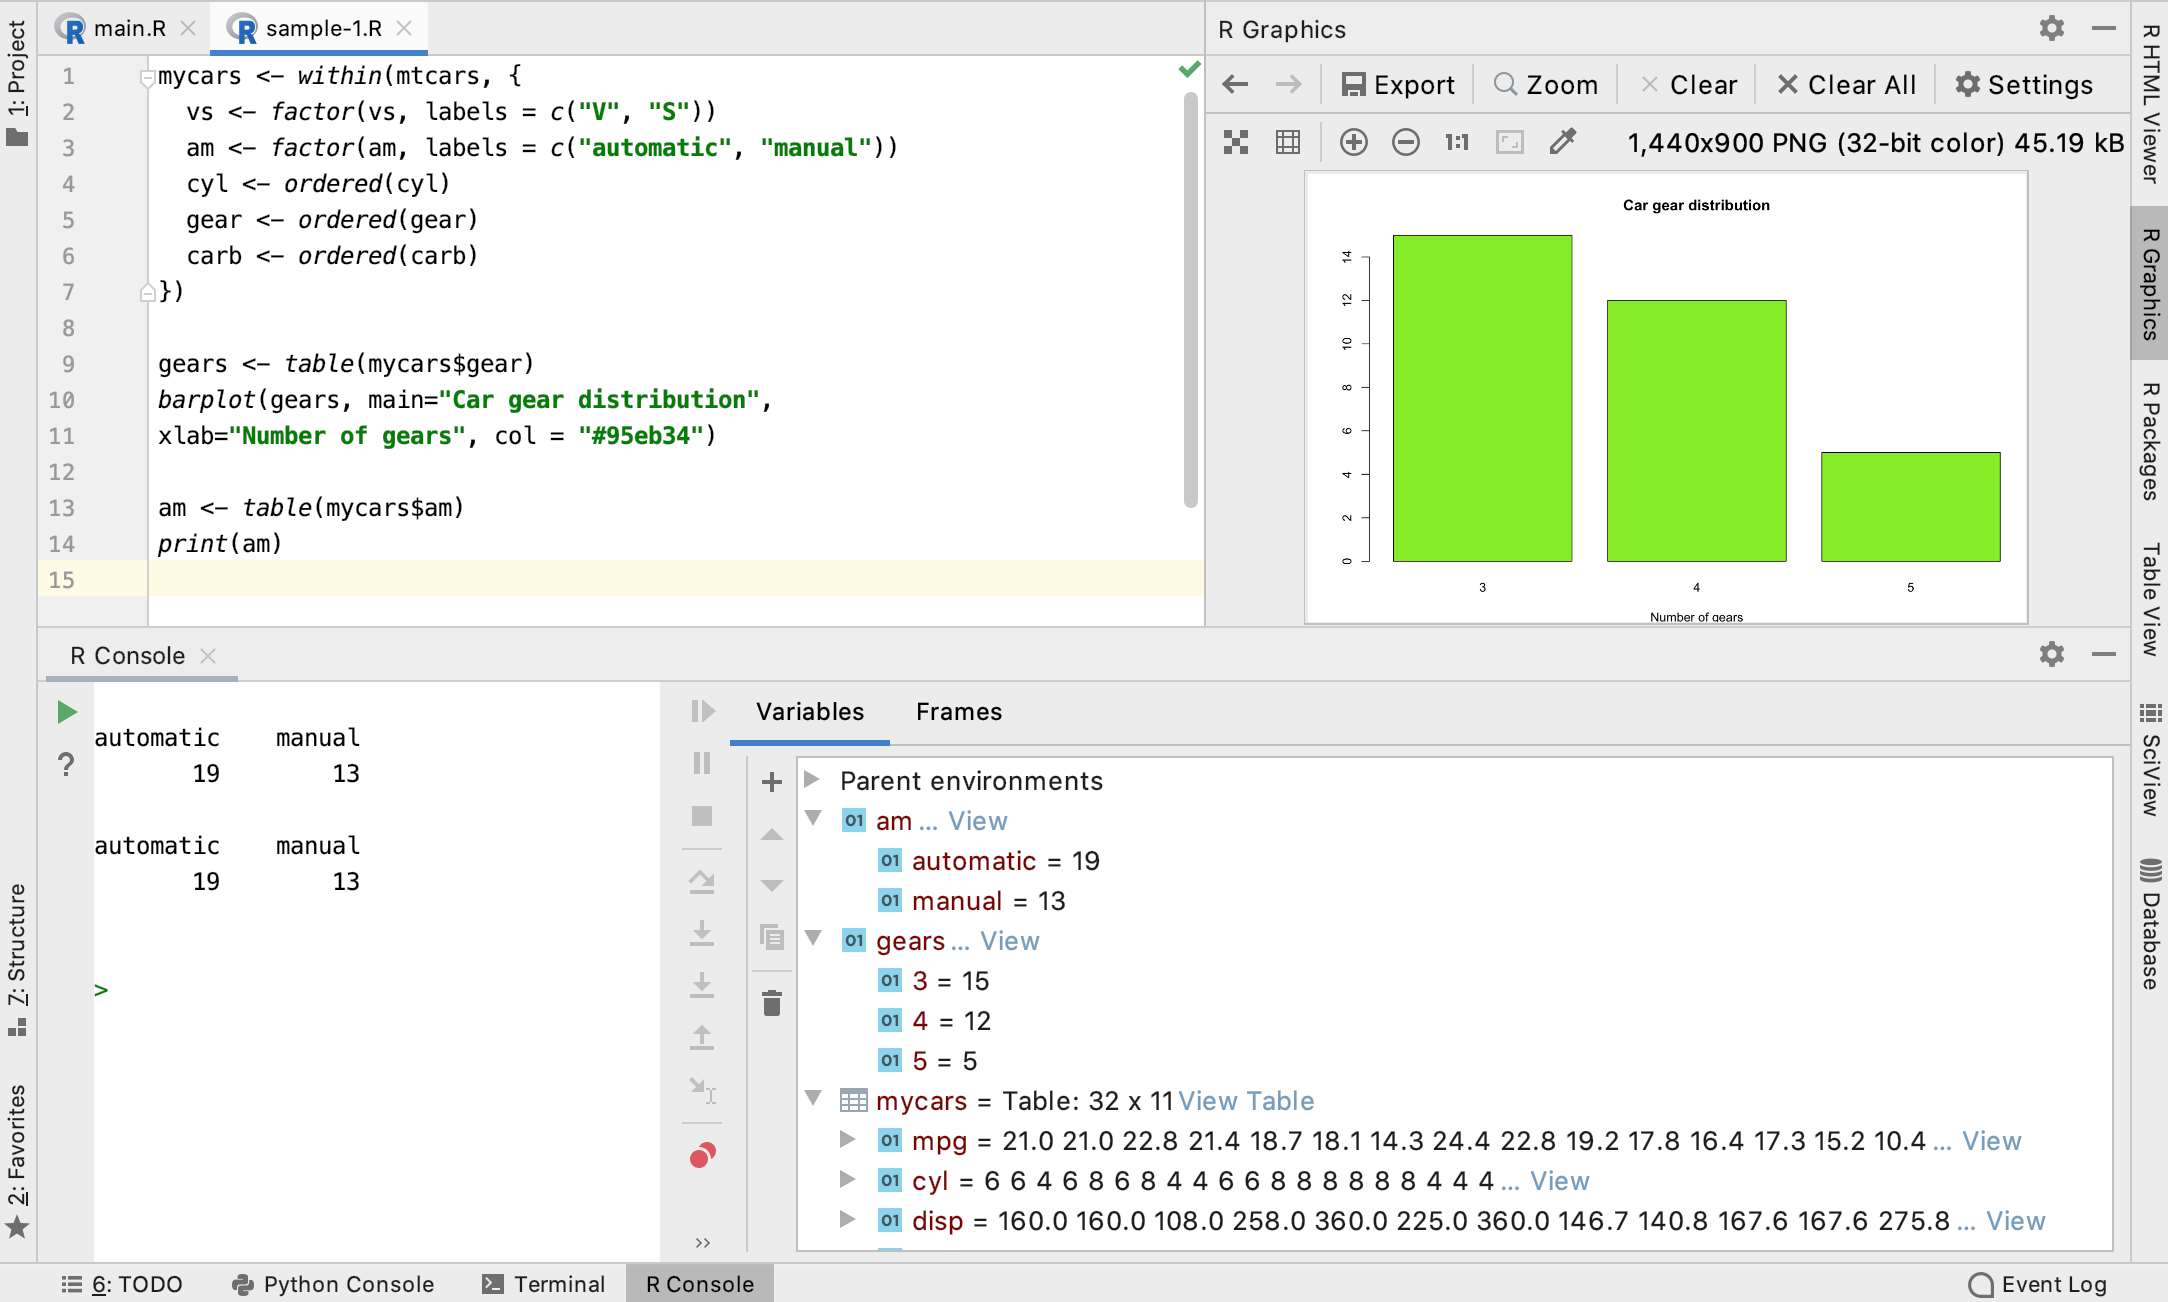Click the trash delete watch icon
Image resolution: width=2168 pixels, height=1302 pixels.
(x=771, y=1003)
